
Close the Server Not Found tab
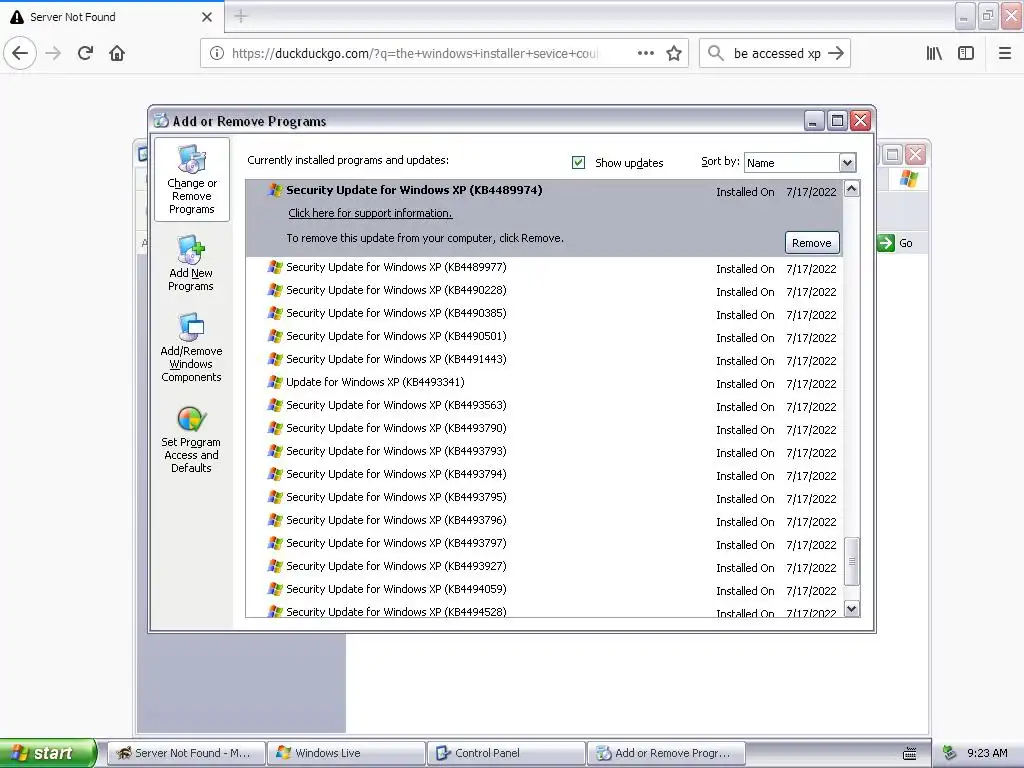pos(207,17)
